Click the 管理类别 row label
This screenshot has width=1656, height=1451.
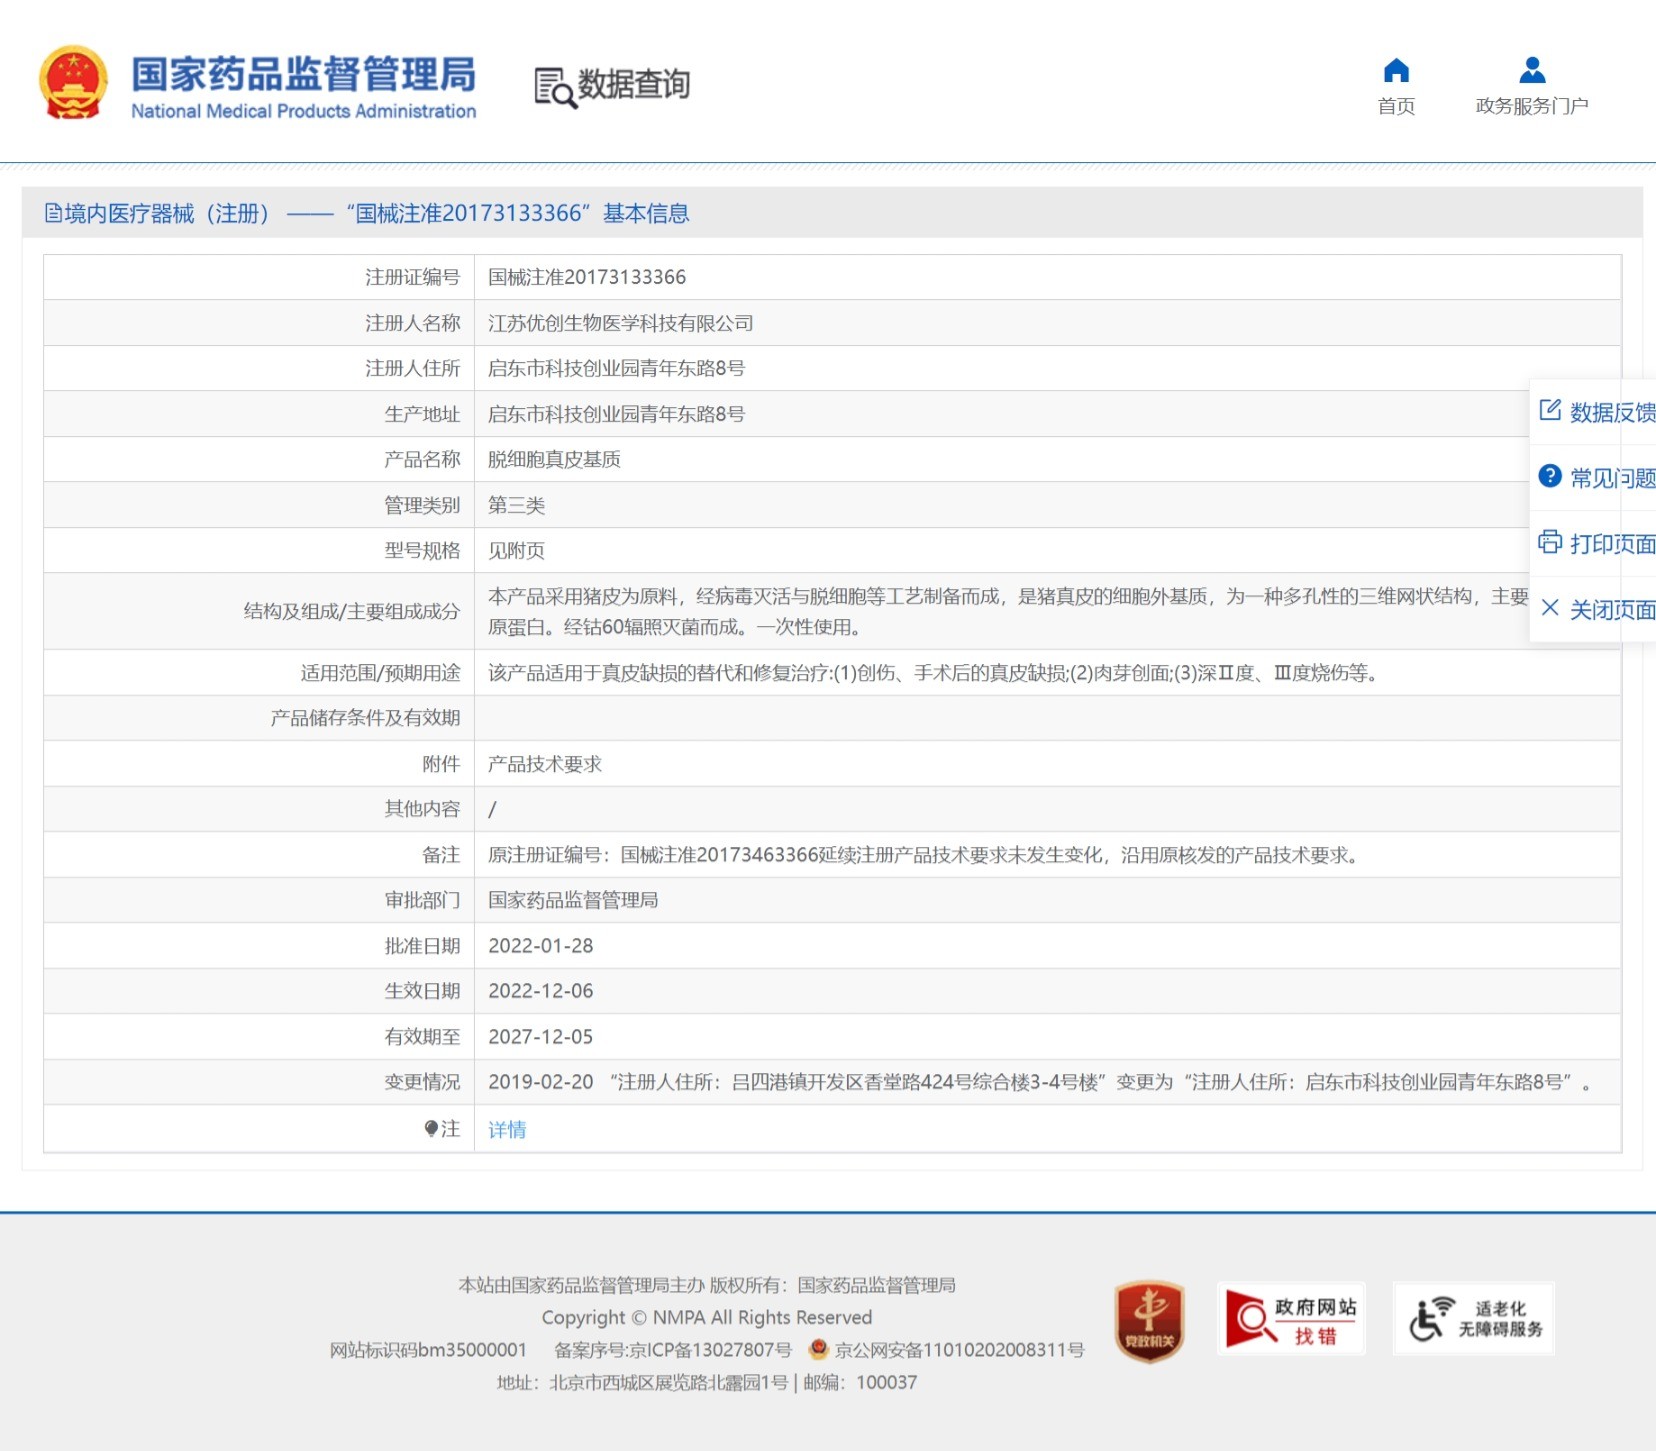tap(422, 505)
